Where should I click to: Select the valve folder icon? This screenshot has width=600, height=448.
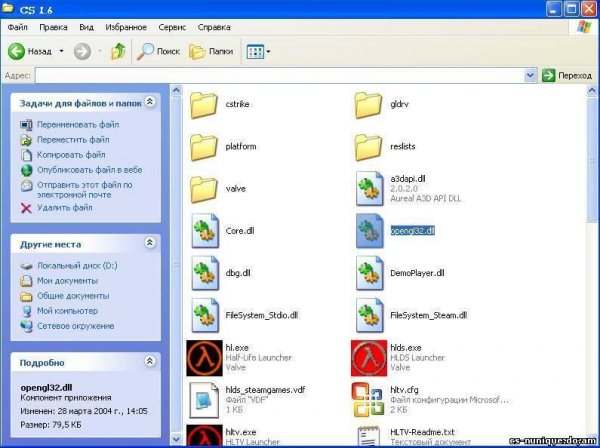coord(204,189)
